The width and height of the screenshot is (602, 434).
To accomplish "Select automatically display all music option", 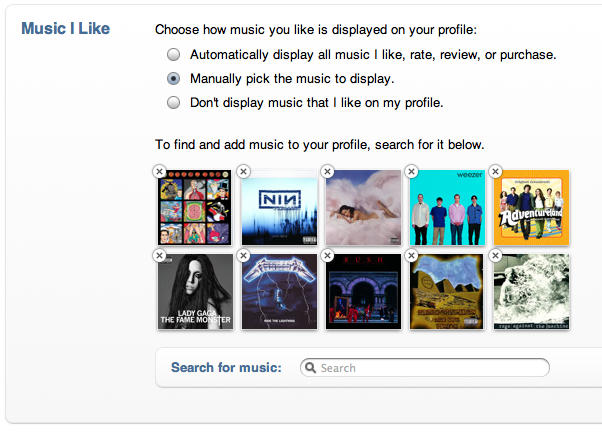I will click(174, 54).
